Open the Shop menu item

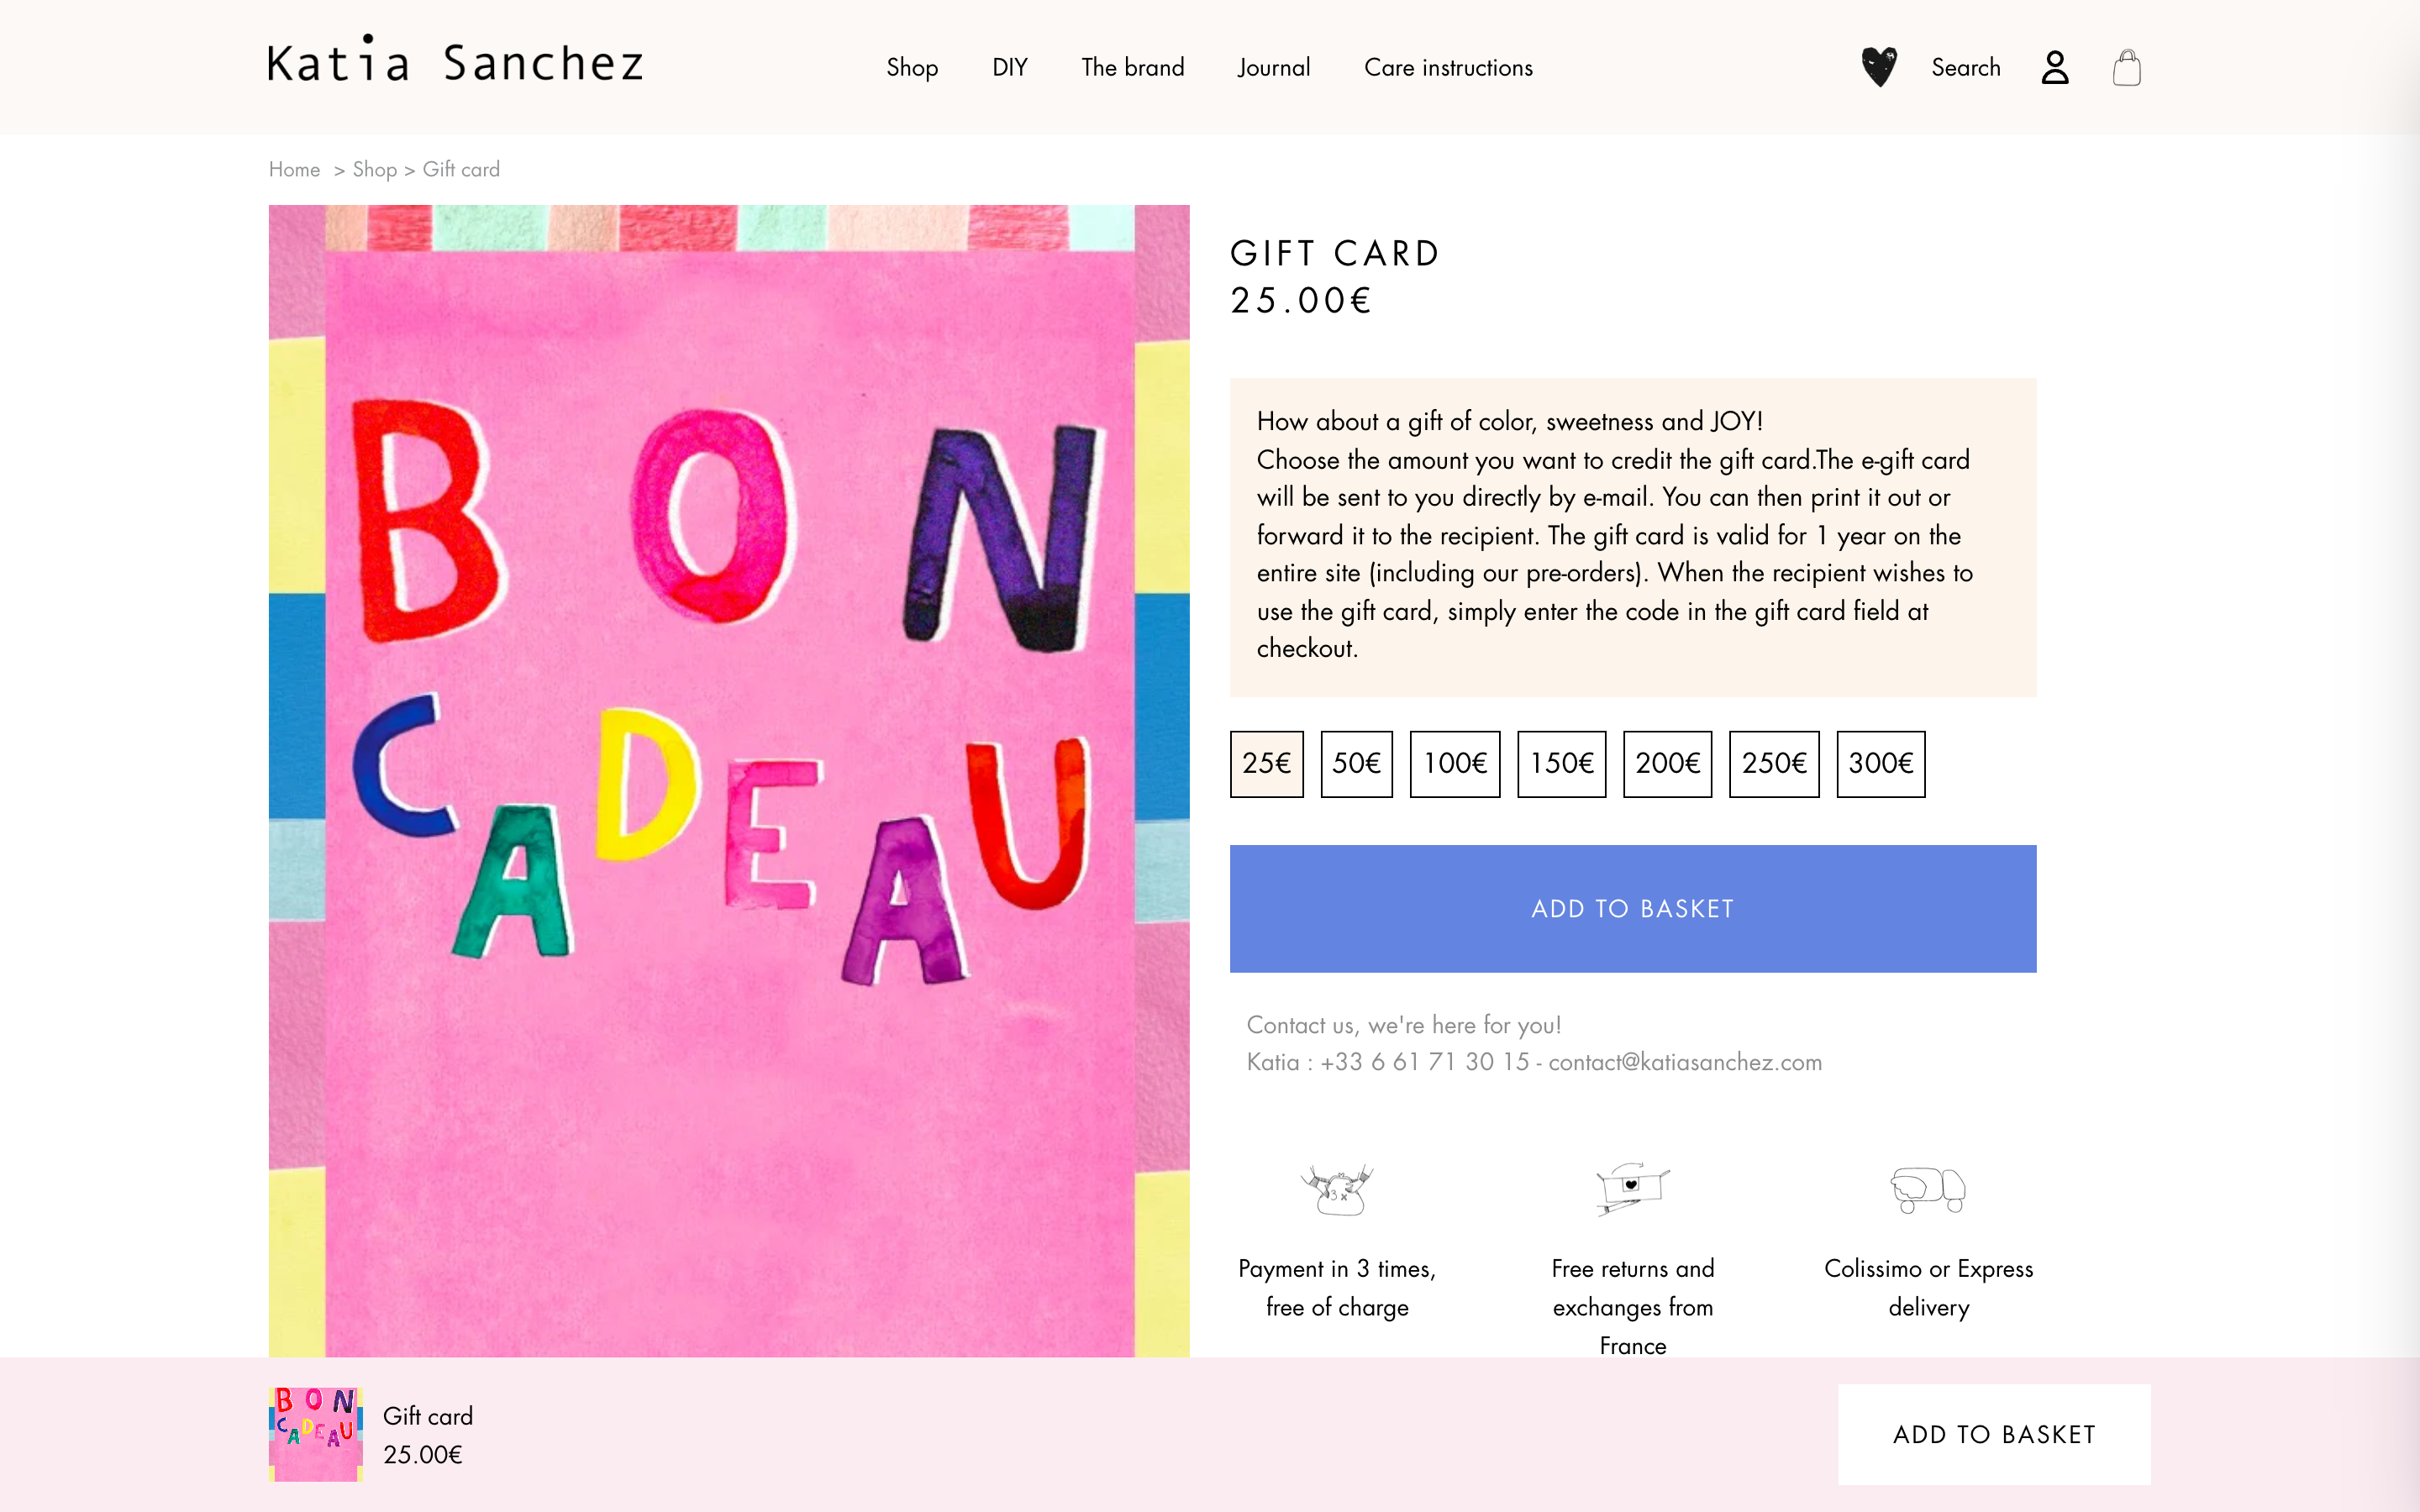tap(912, 68)
